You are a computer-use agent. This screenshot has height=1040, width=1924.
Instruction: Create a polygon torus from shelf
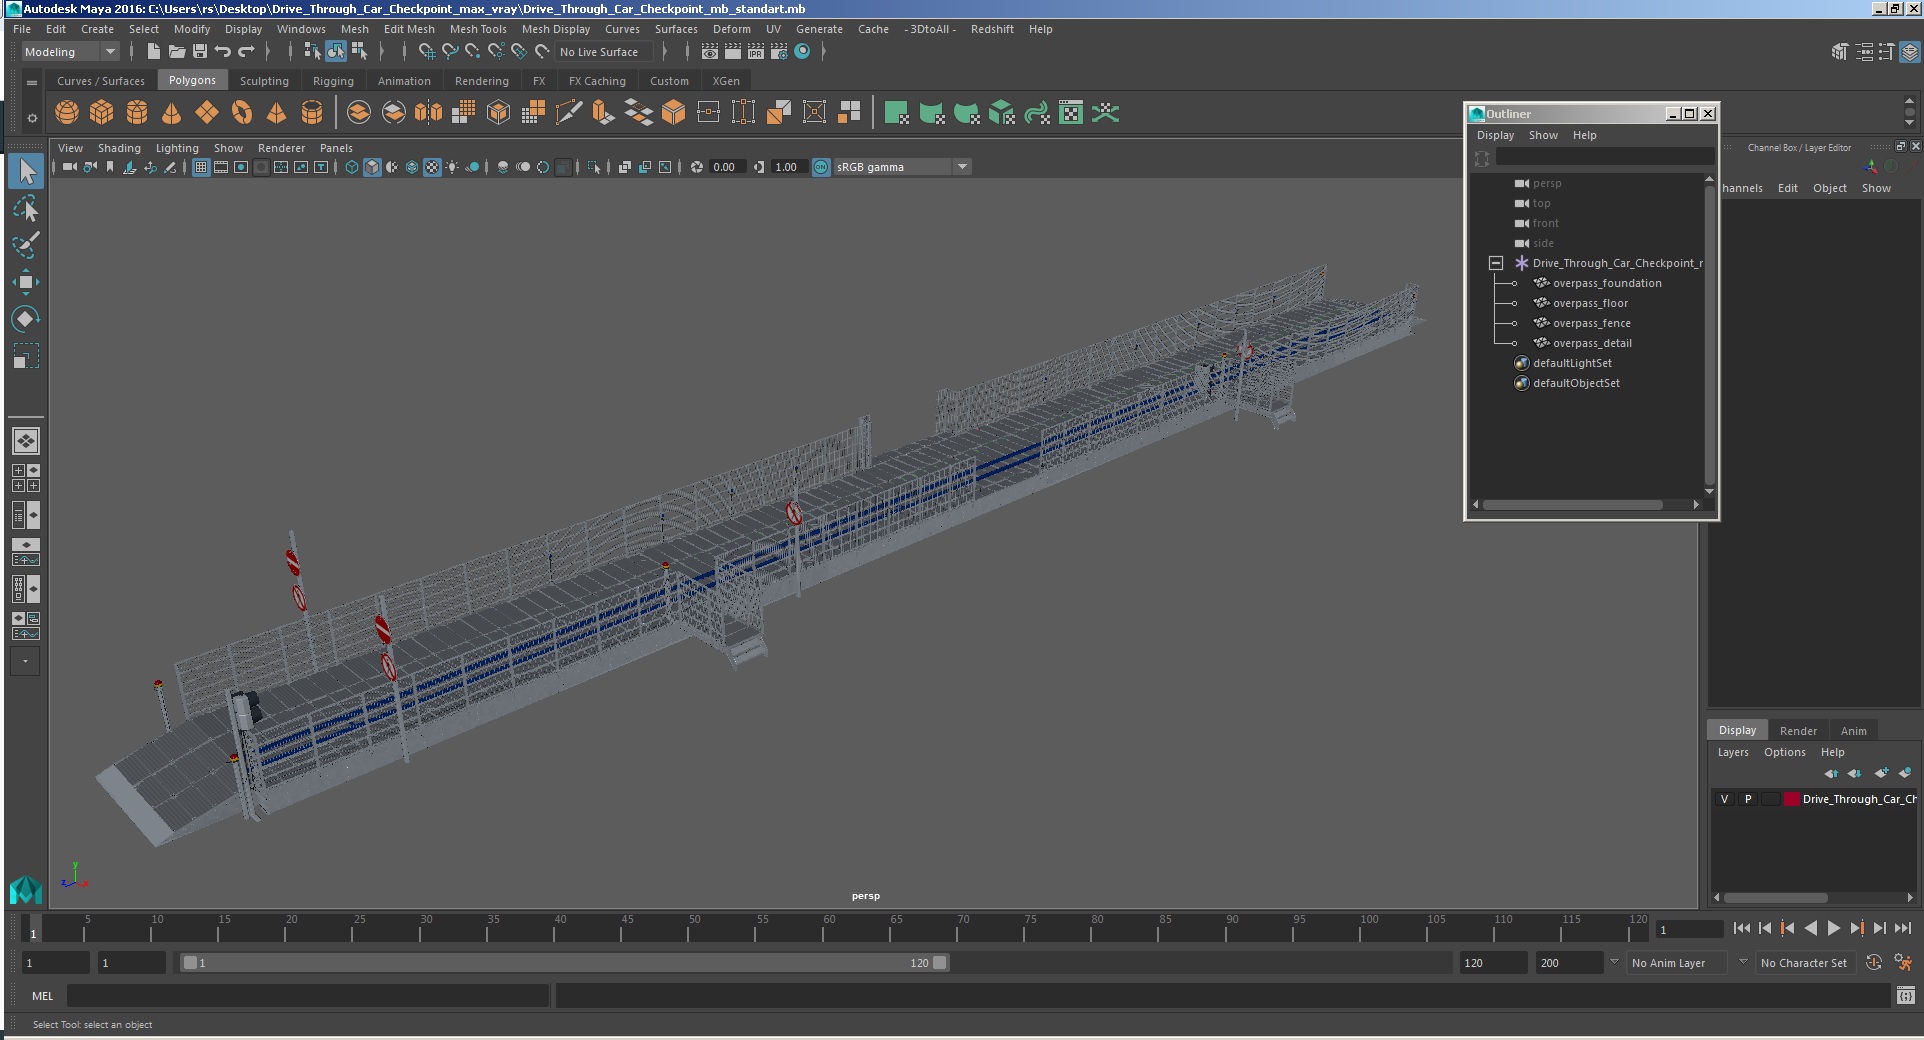[x=242, y=113]
